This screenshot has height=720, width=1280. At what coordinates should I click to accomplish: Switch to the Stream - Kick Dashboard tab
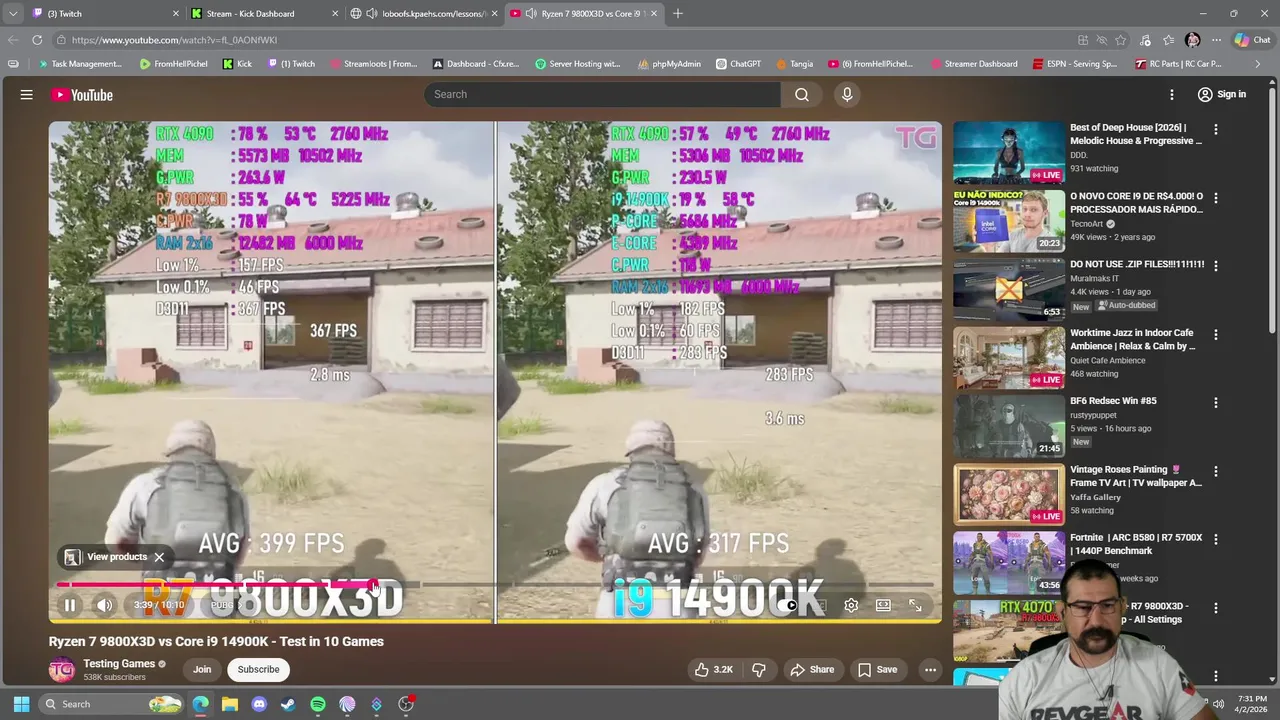pyautogui.click(x=265, y=14)
